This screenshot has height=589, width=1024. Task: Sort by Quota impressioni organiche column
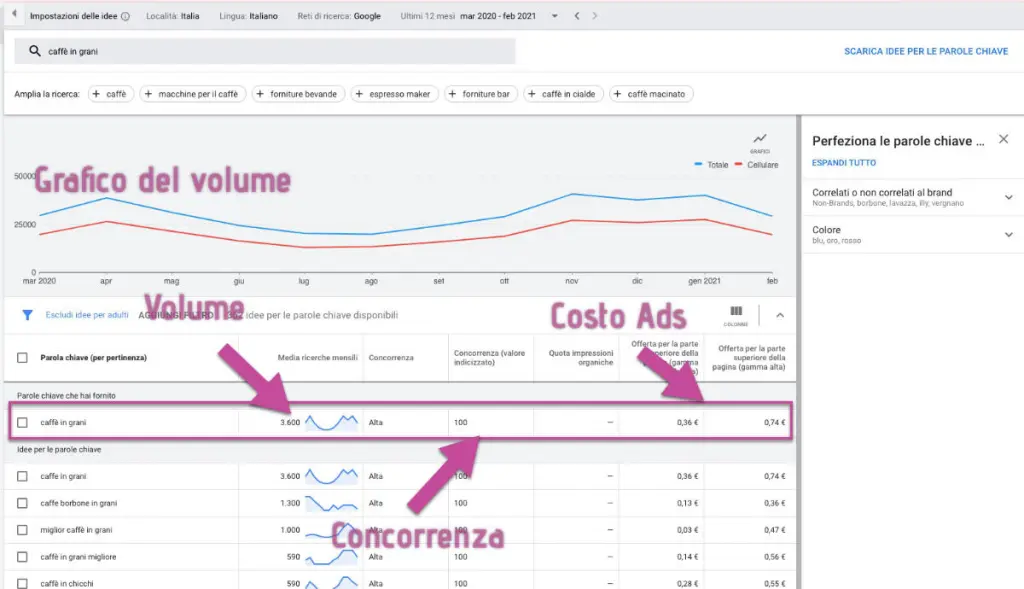[581, 358]
